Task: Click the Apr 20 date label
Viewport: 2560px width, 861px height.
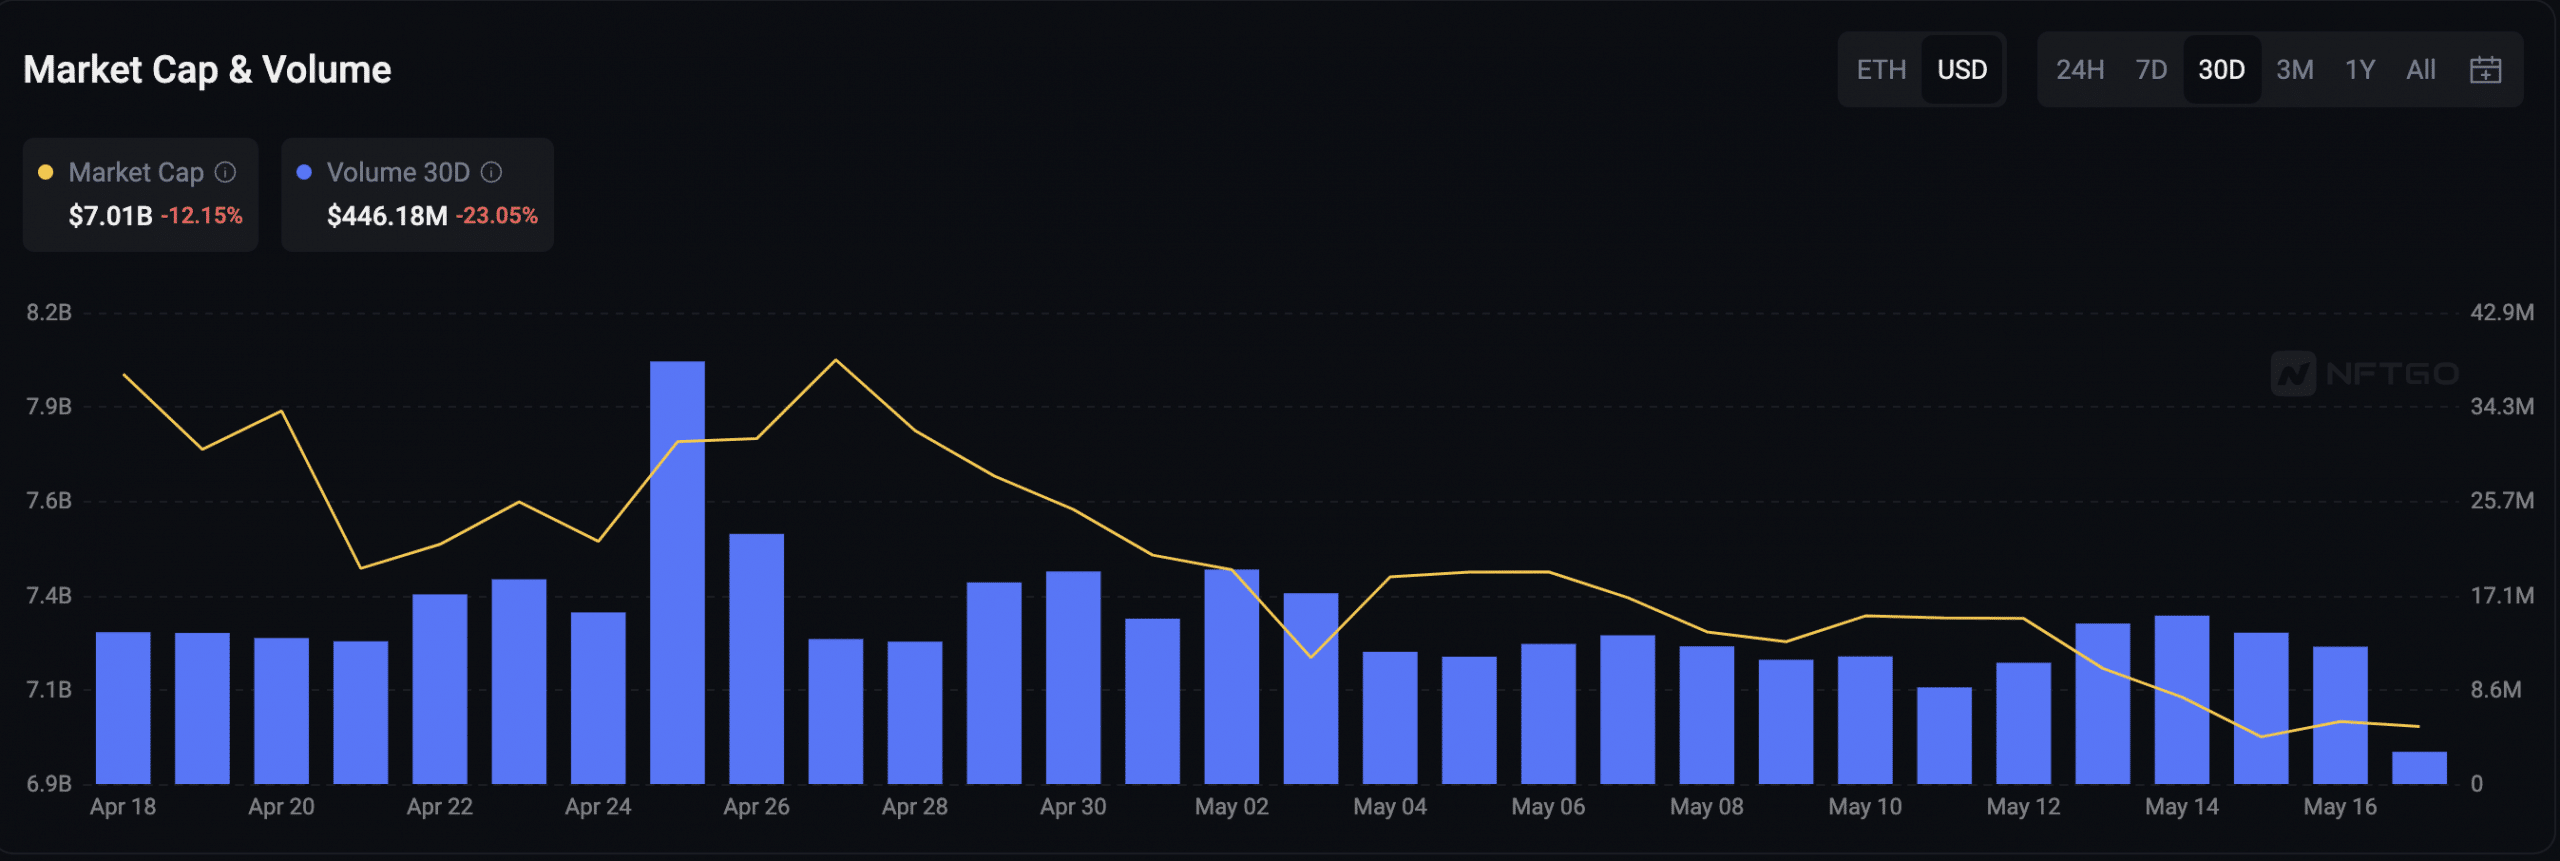Action: (x=281, y=806)
